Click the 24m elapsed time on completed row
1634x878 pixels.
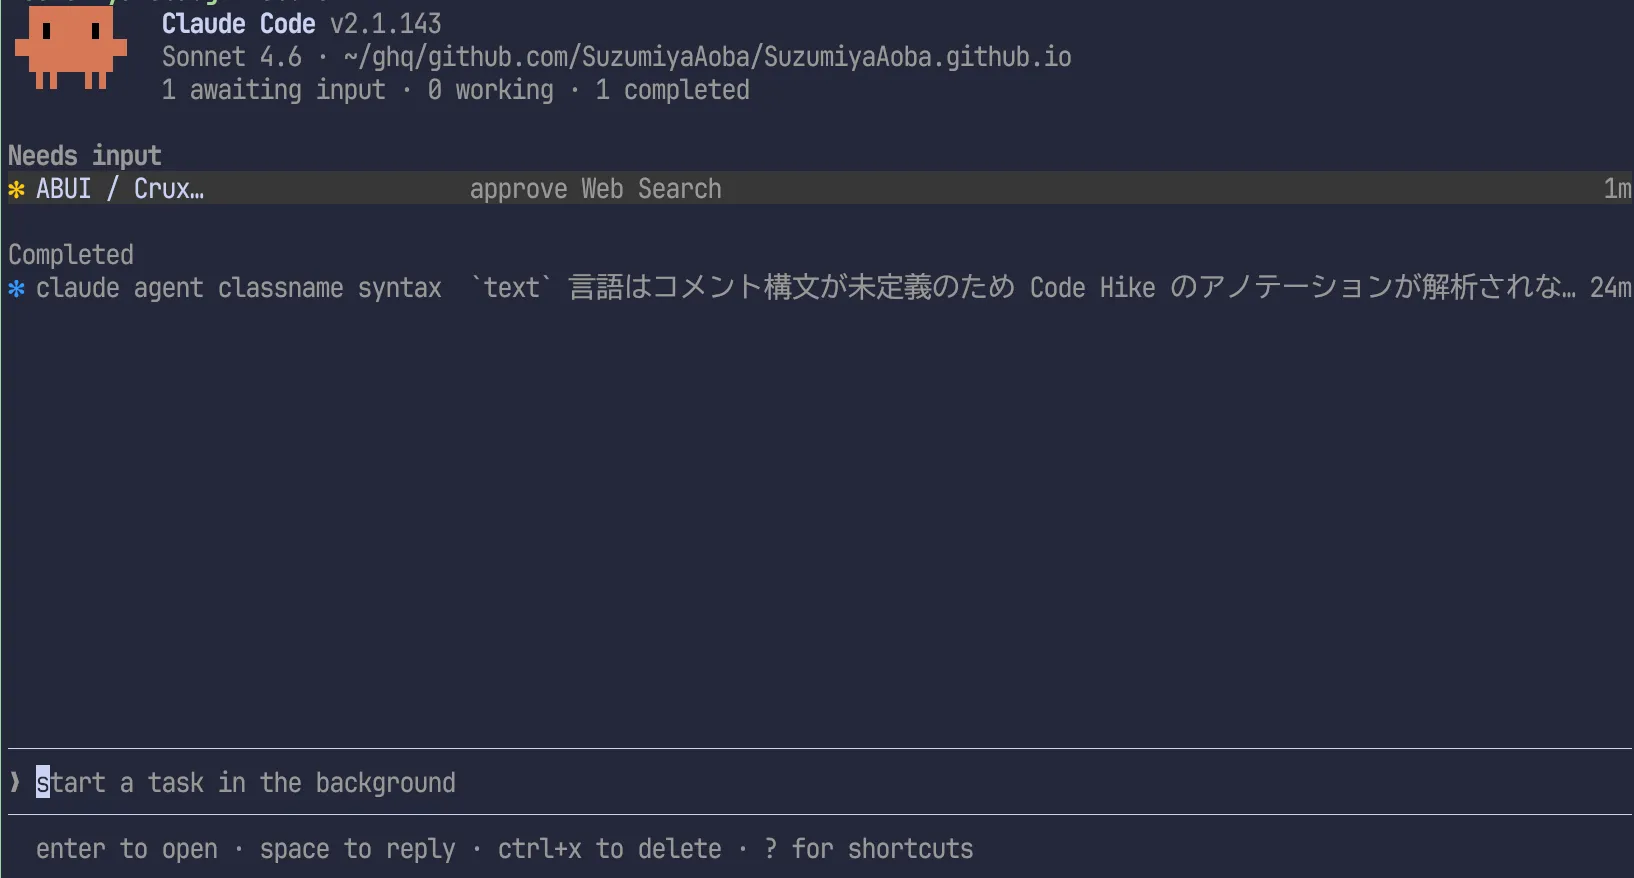click(x=1610, y=288)
